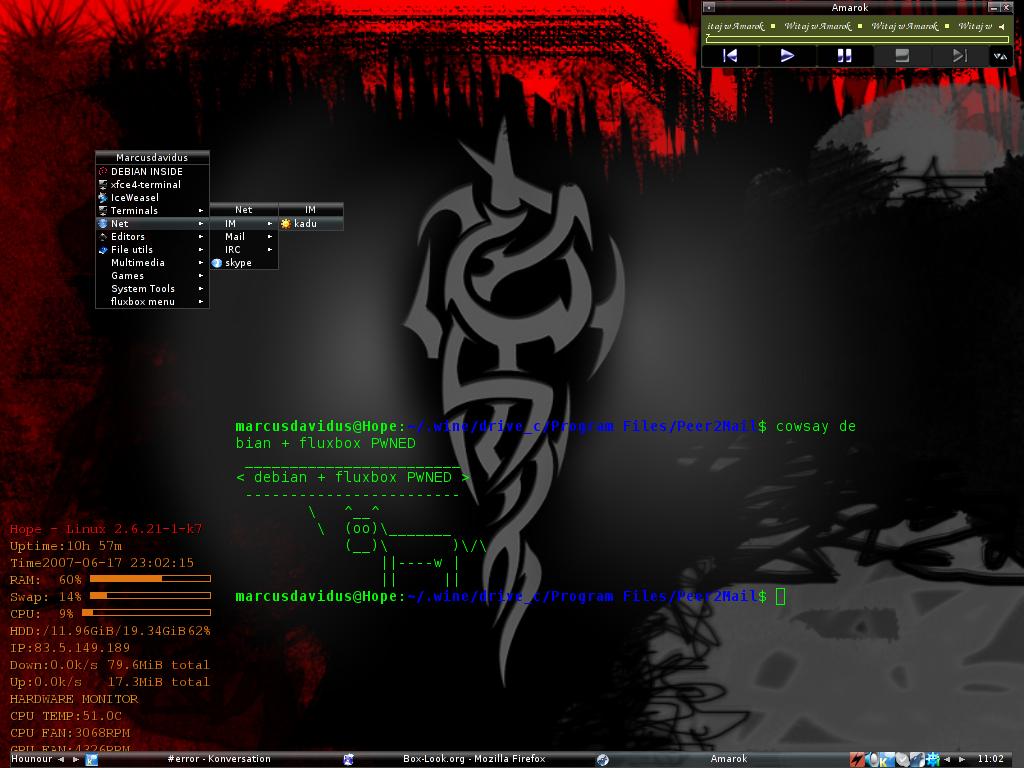Skip to previous track in Amarok
Image resolution: width=1024 pixels, height=768 pixels.
pos(730,56)
